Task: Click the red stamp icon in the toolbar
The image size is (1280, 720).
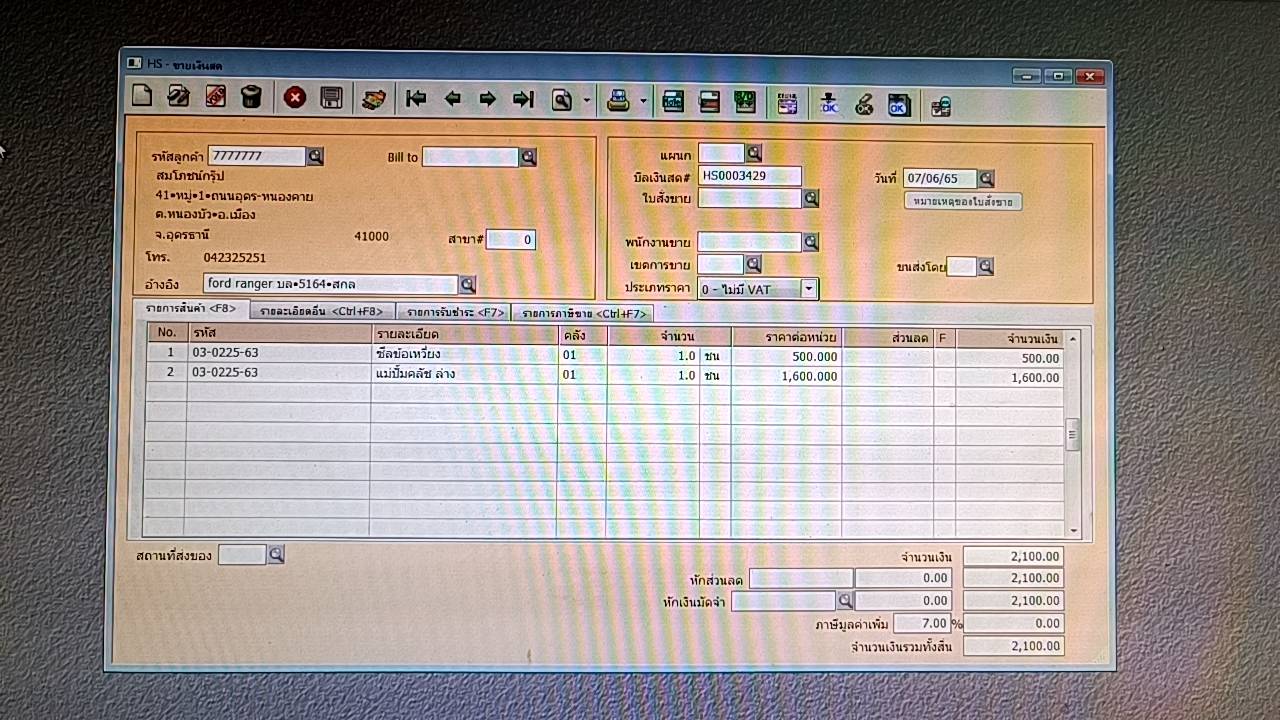Action: 215,97
